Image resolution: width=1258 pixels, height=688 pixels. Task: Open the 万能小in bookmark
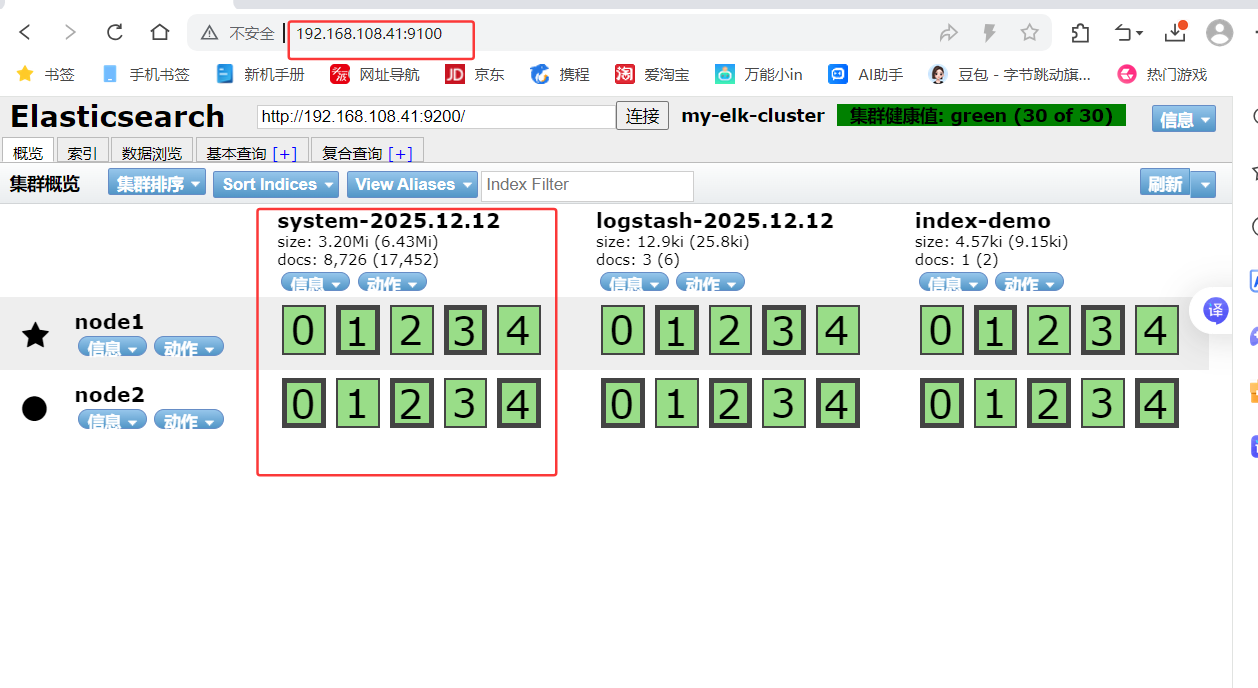coord(759,74)
